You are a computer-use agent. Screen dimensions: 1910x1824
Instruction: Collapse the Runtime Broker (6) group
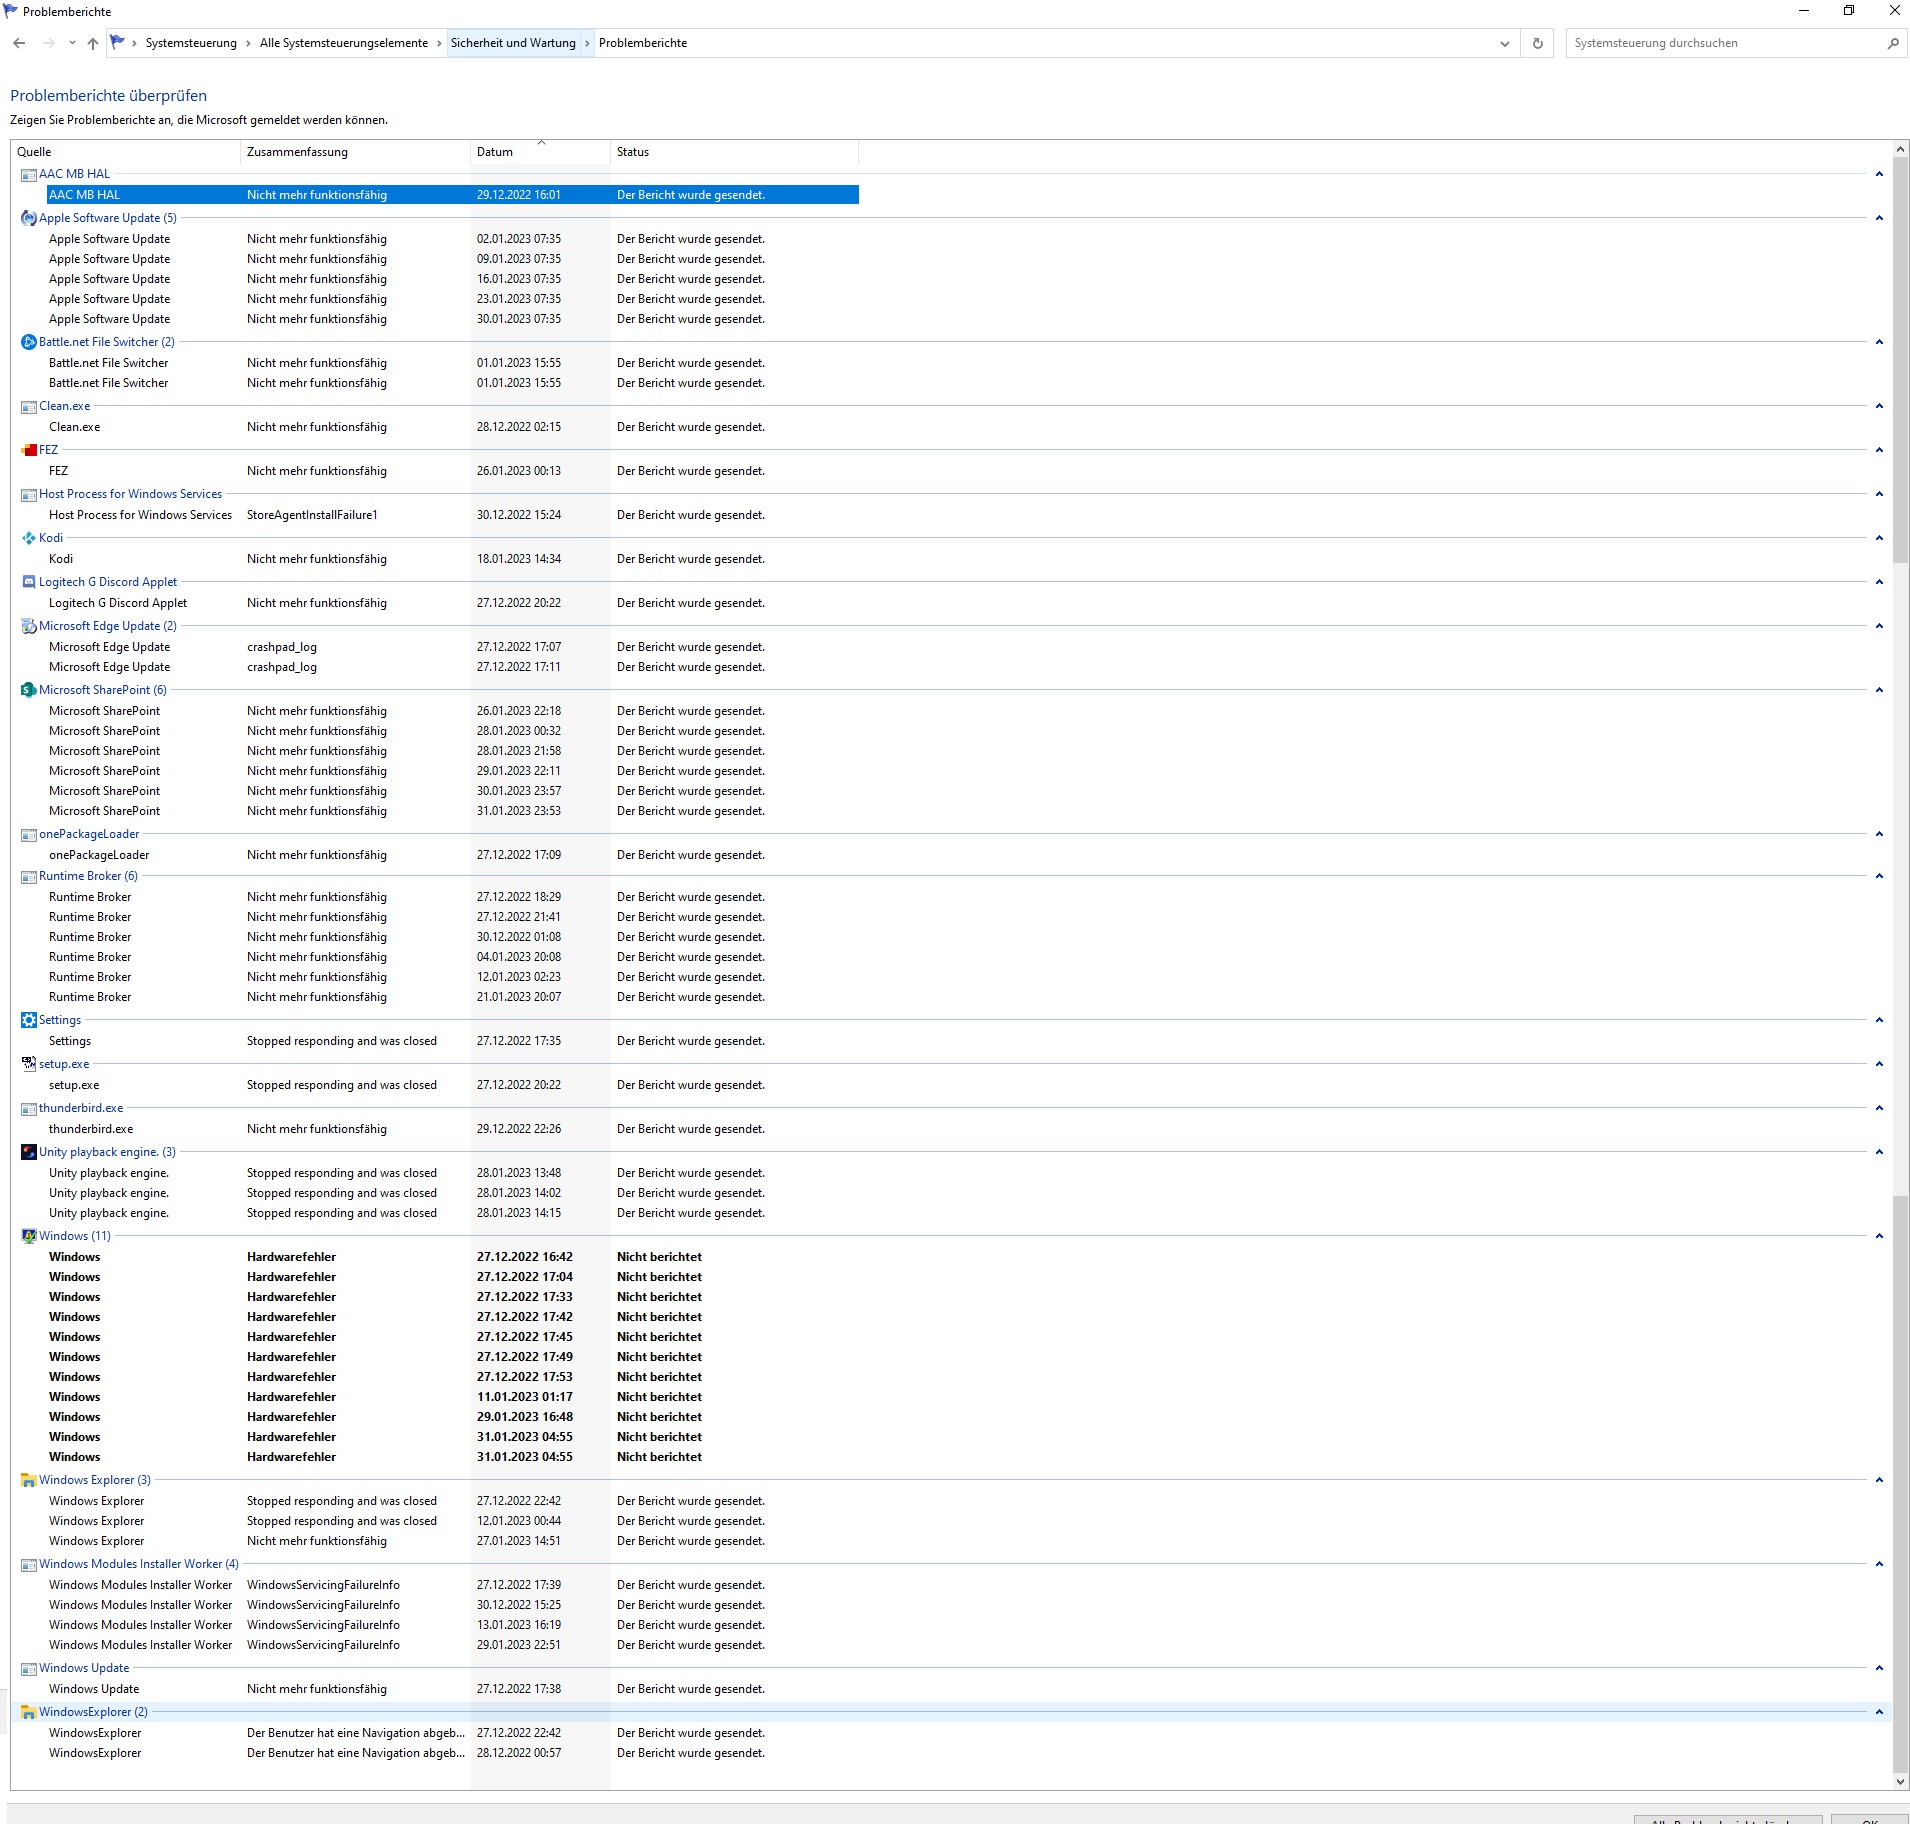[x=1879, y=876]
